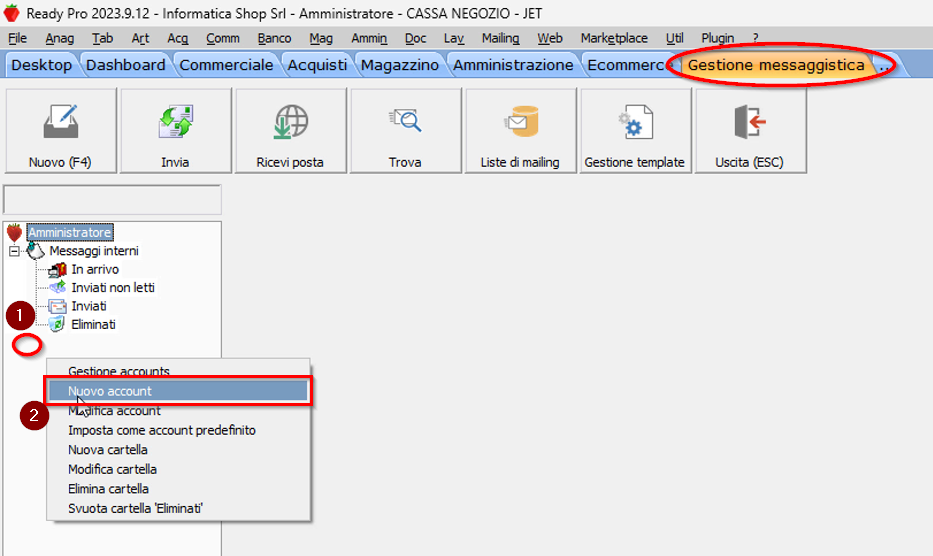Open the Acq menu
This screenshot has width=933, height=556.
click(x=177, y=38)
